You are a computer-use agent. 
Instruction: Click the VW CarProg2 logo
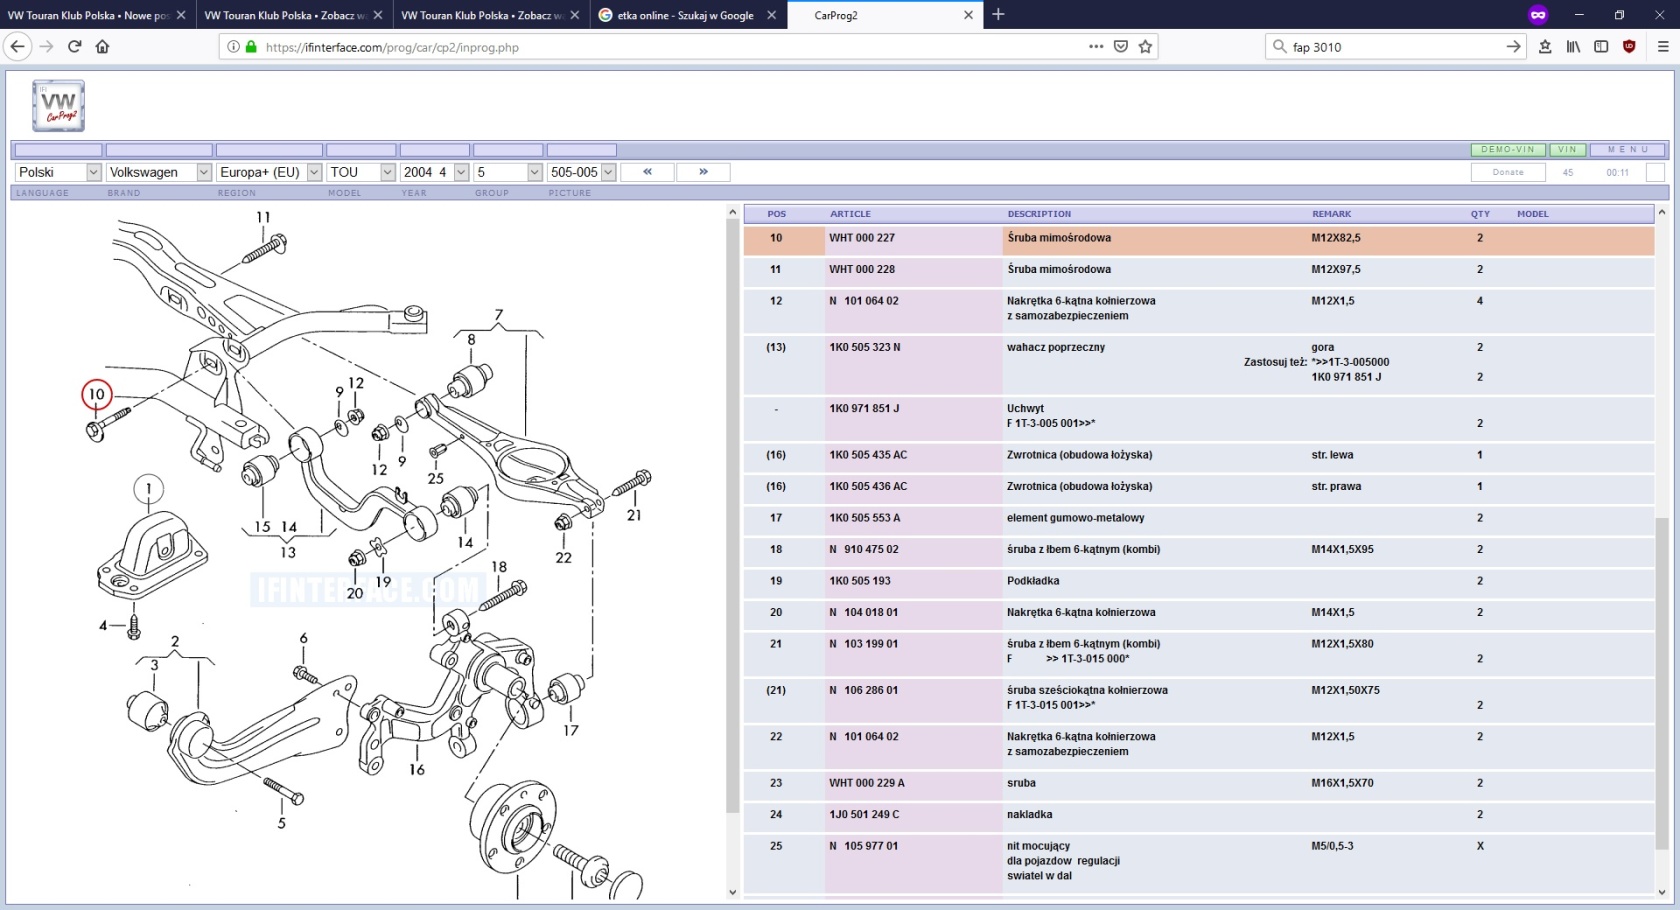point(58,106)
